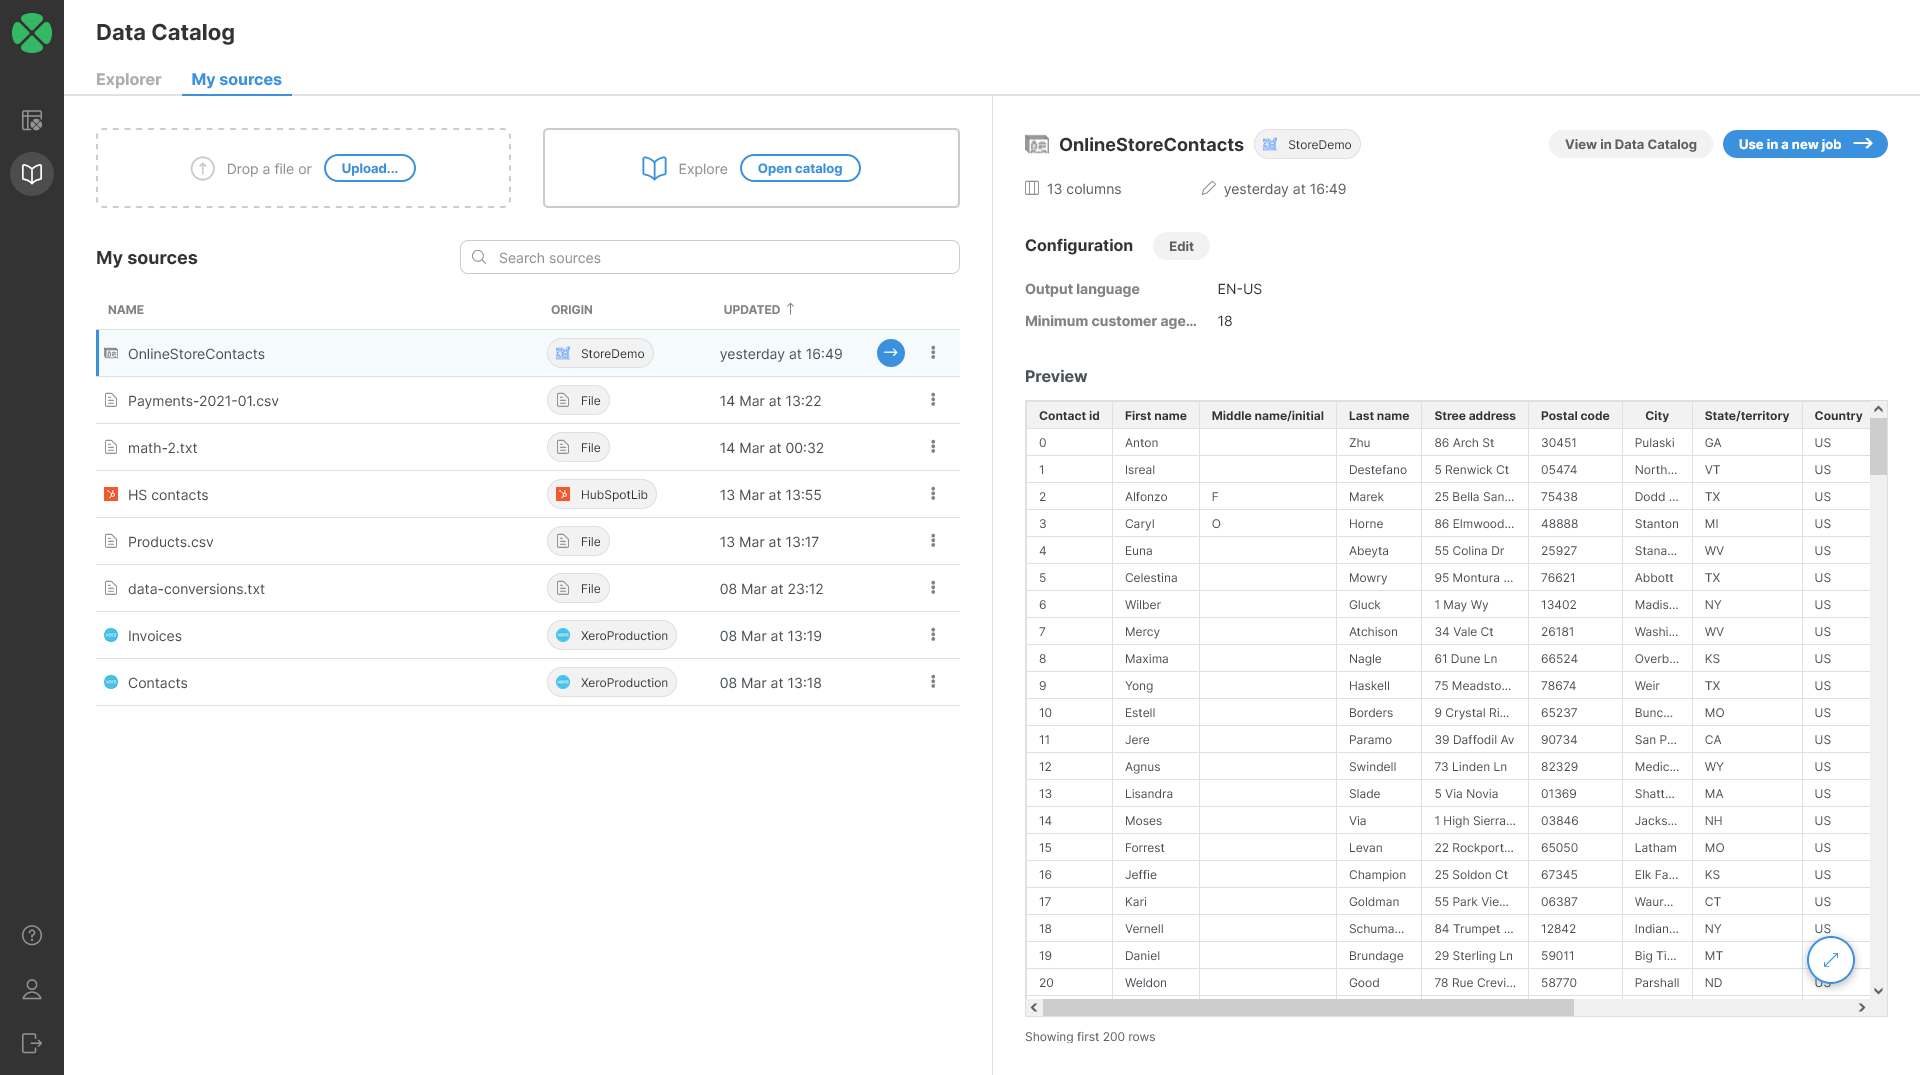Click the NAME column header
This screenshot has height=1075, width=1920.
[x=126, y=309]
